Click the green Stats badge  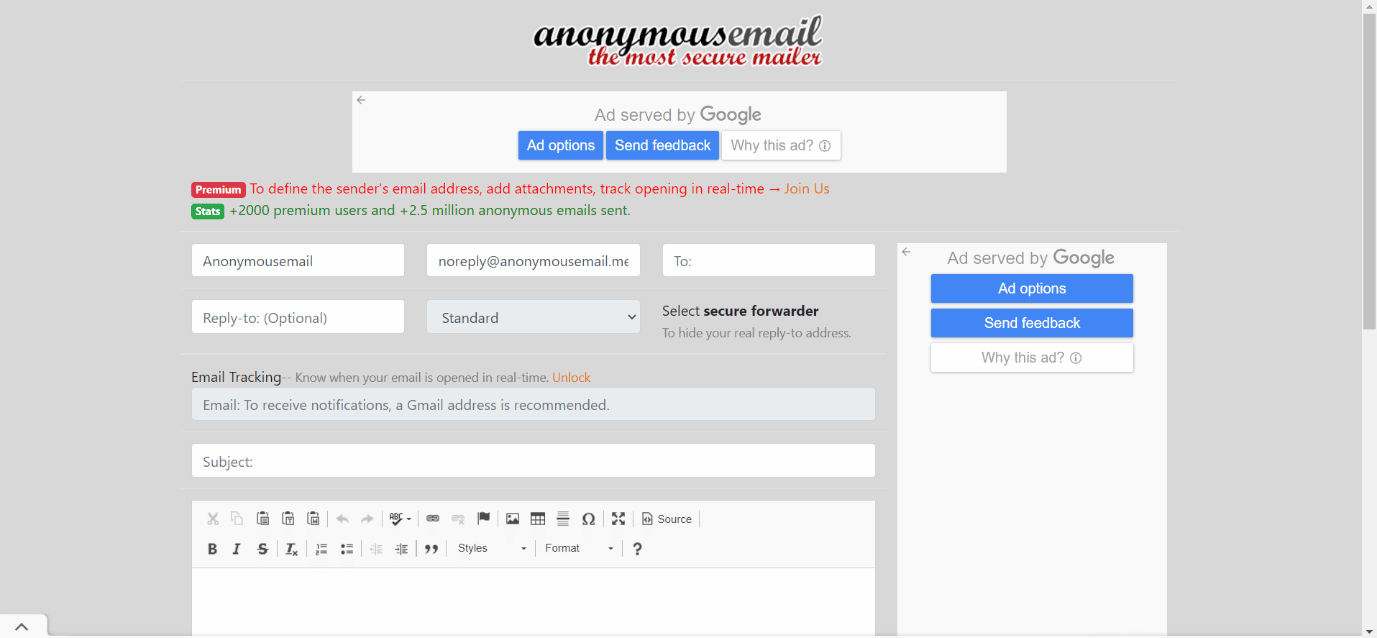208,211
